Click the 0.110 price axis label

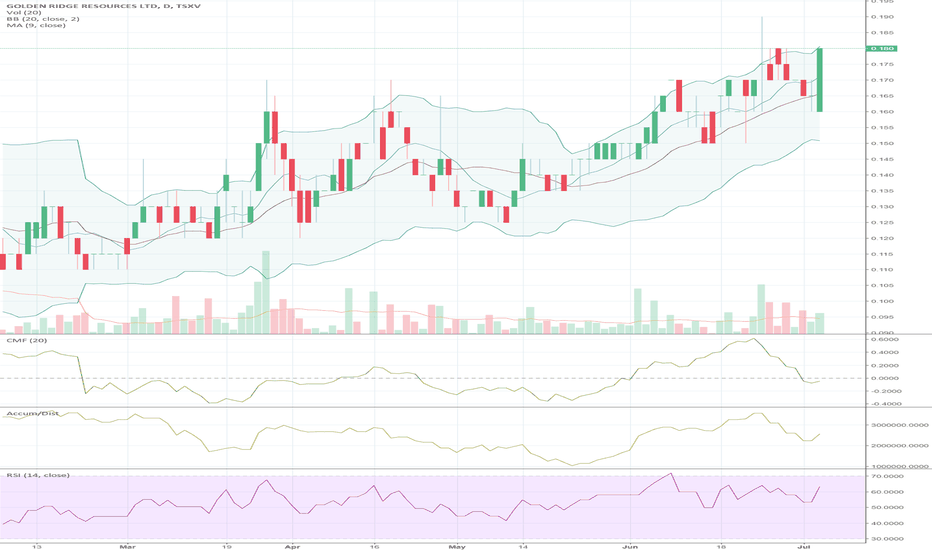tap(882, 270)
